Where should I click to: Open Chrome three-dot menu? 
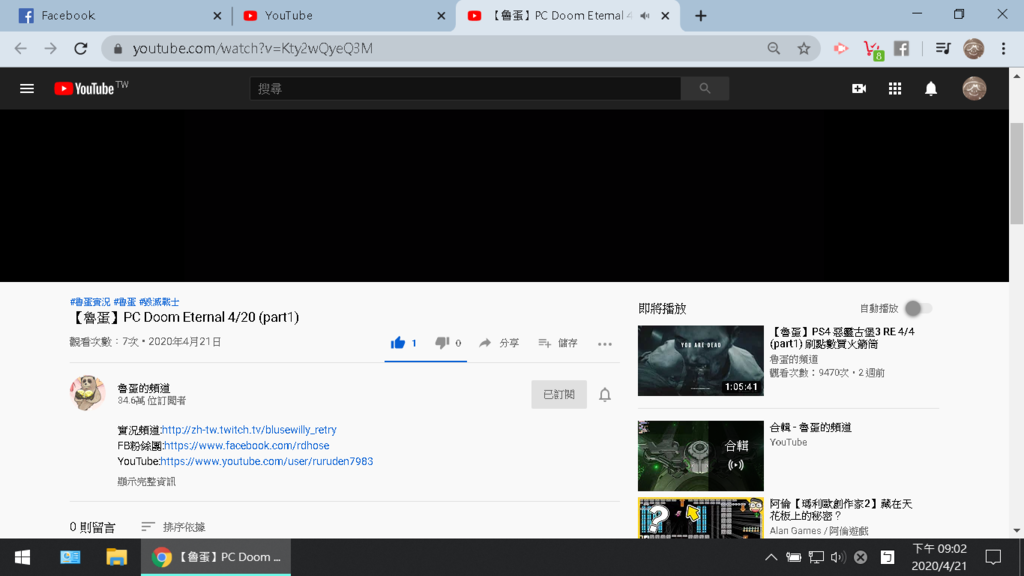1003,48
